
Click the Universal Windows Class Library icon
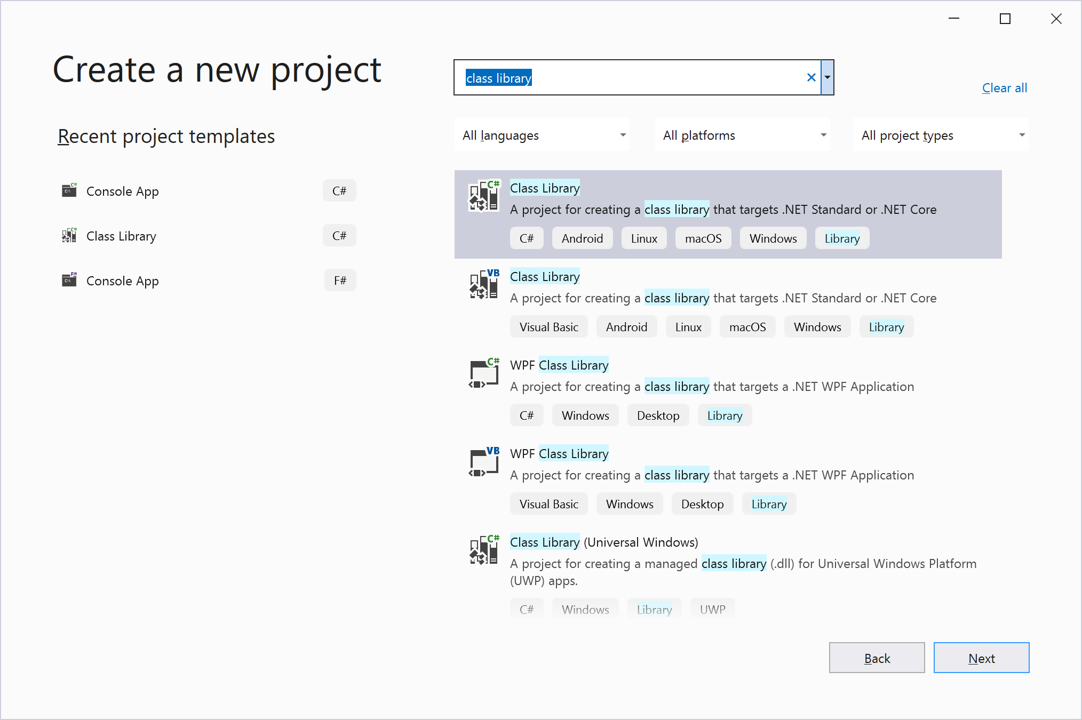click(x=484, y=549)
